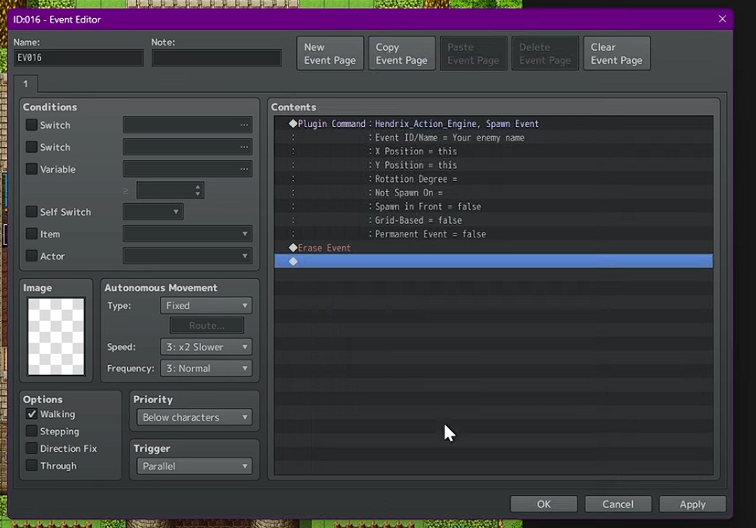Click the diamond icon beside Plugin Command
This screenshot has width=756, height=528.
pyautogui.click(x=293, y=124)
